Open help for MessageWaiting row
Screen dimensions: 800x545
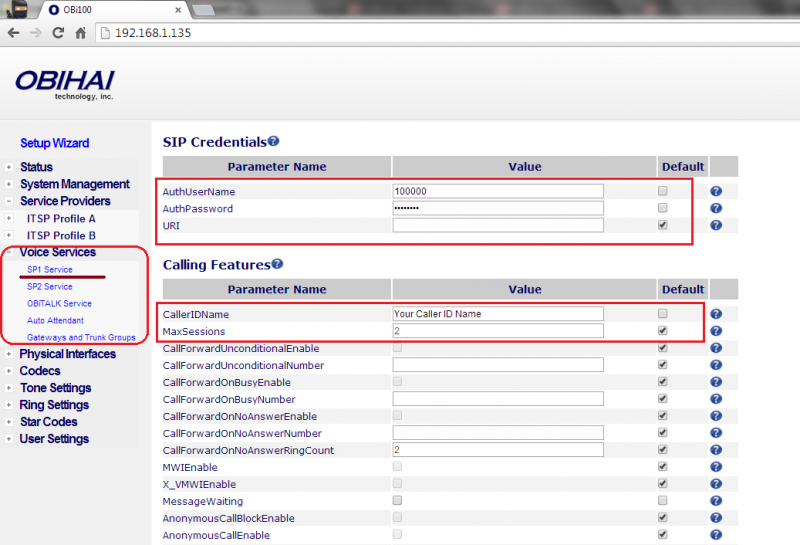(716, 501)
